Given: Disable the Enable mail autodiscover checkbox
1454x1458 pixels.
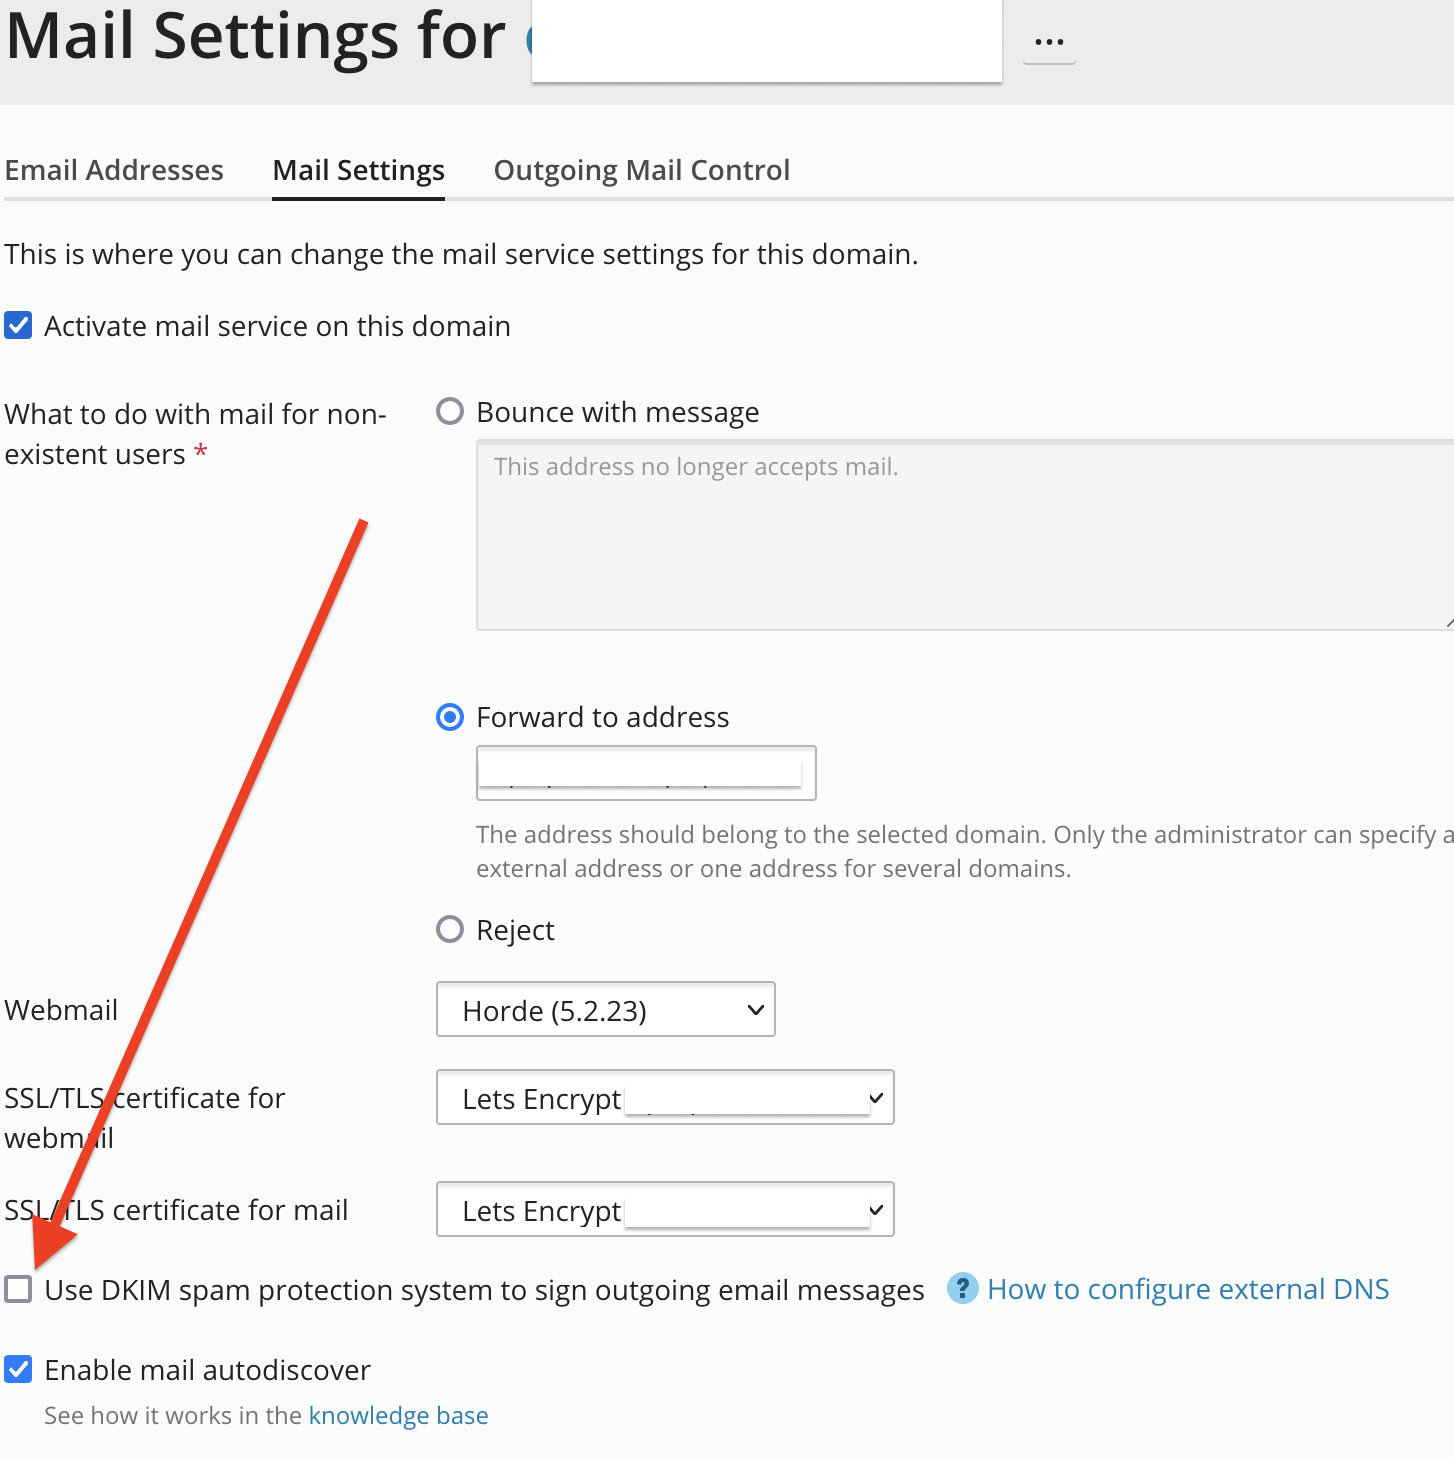Looking at the screenshot, I should click(x=19, y=1370).
